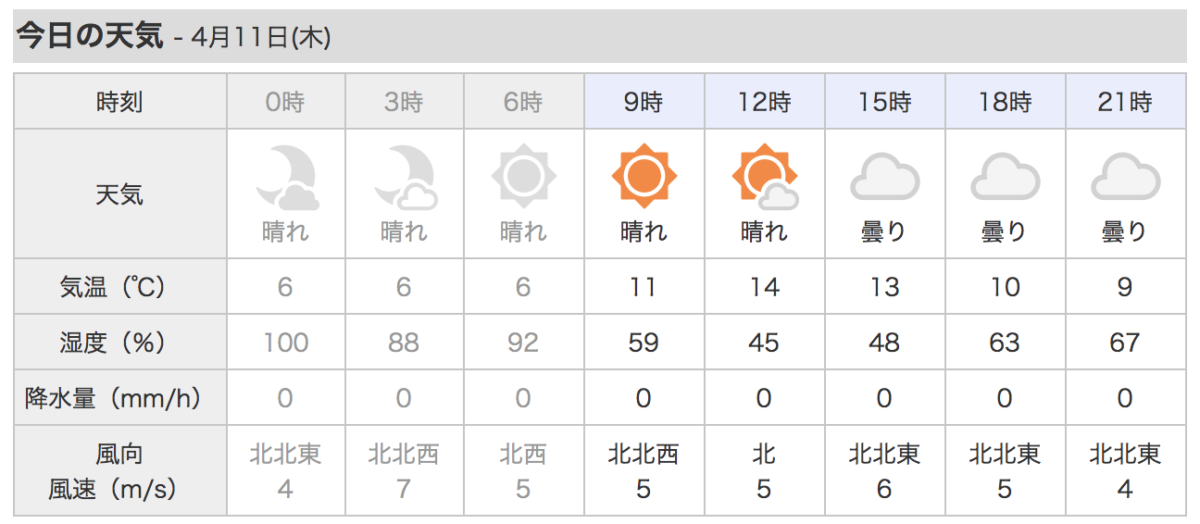Screen dimensions: 1200x524
Task: Select the 12時 sun with cloud icon
Action: (x=764, y=178)
